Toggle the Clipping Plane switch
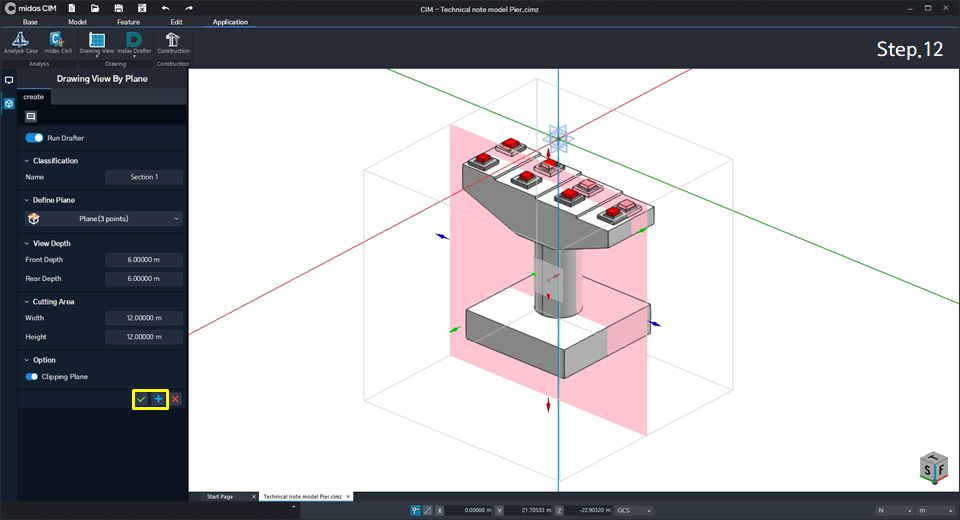Viewport: 960px width, 520px height. [32, 377]
